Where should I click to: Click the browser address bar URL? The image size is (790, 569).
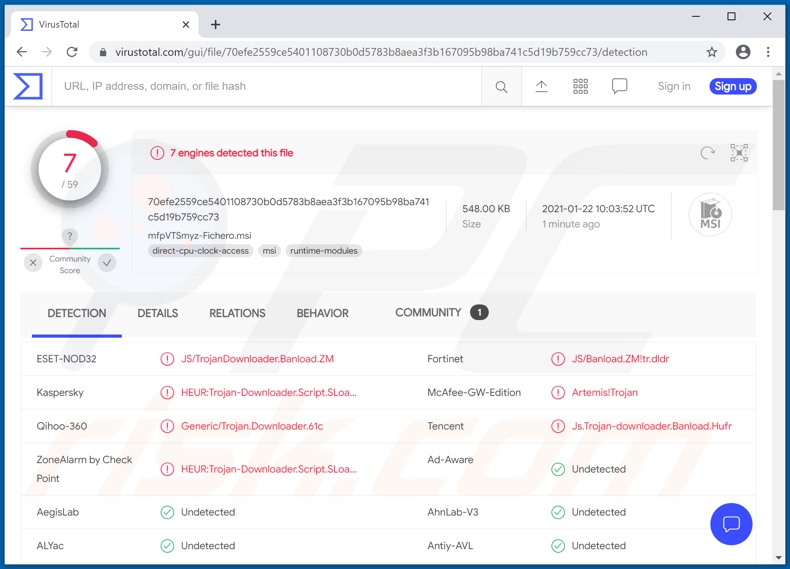tap(381, 52)
